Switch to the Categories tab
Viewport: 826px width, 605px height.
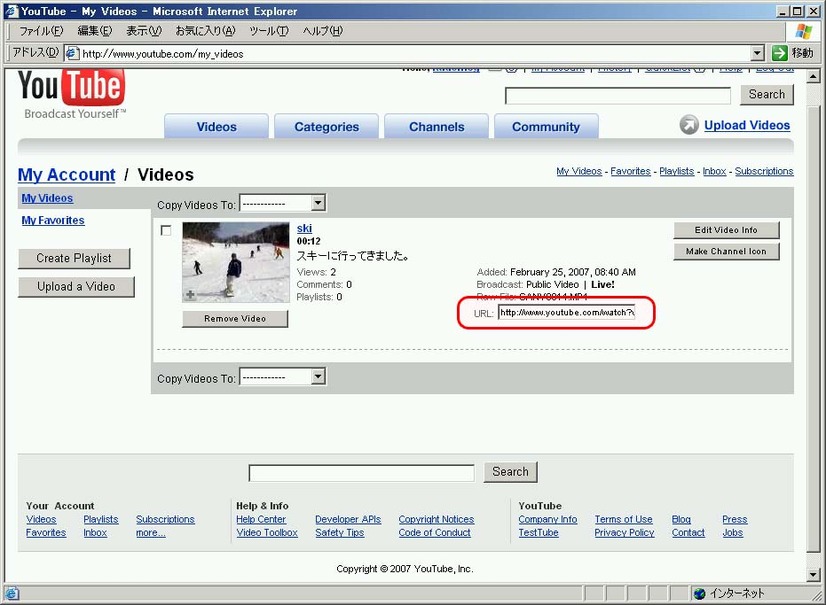[x=327, y=126]
